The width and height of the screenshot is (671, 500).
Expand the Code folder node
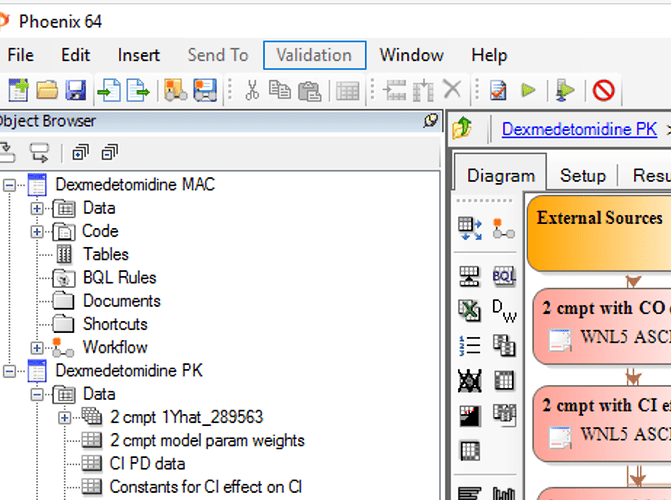[x=37, y=232]
